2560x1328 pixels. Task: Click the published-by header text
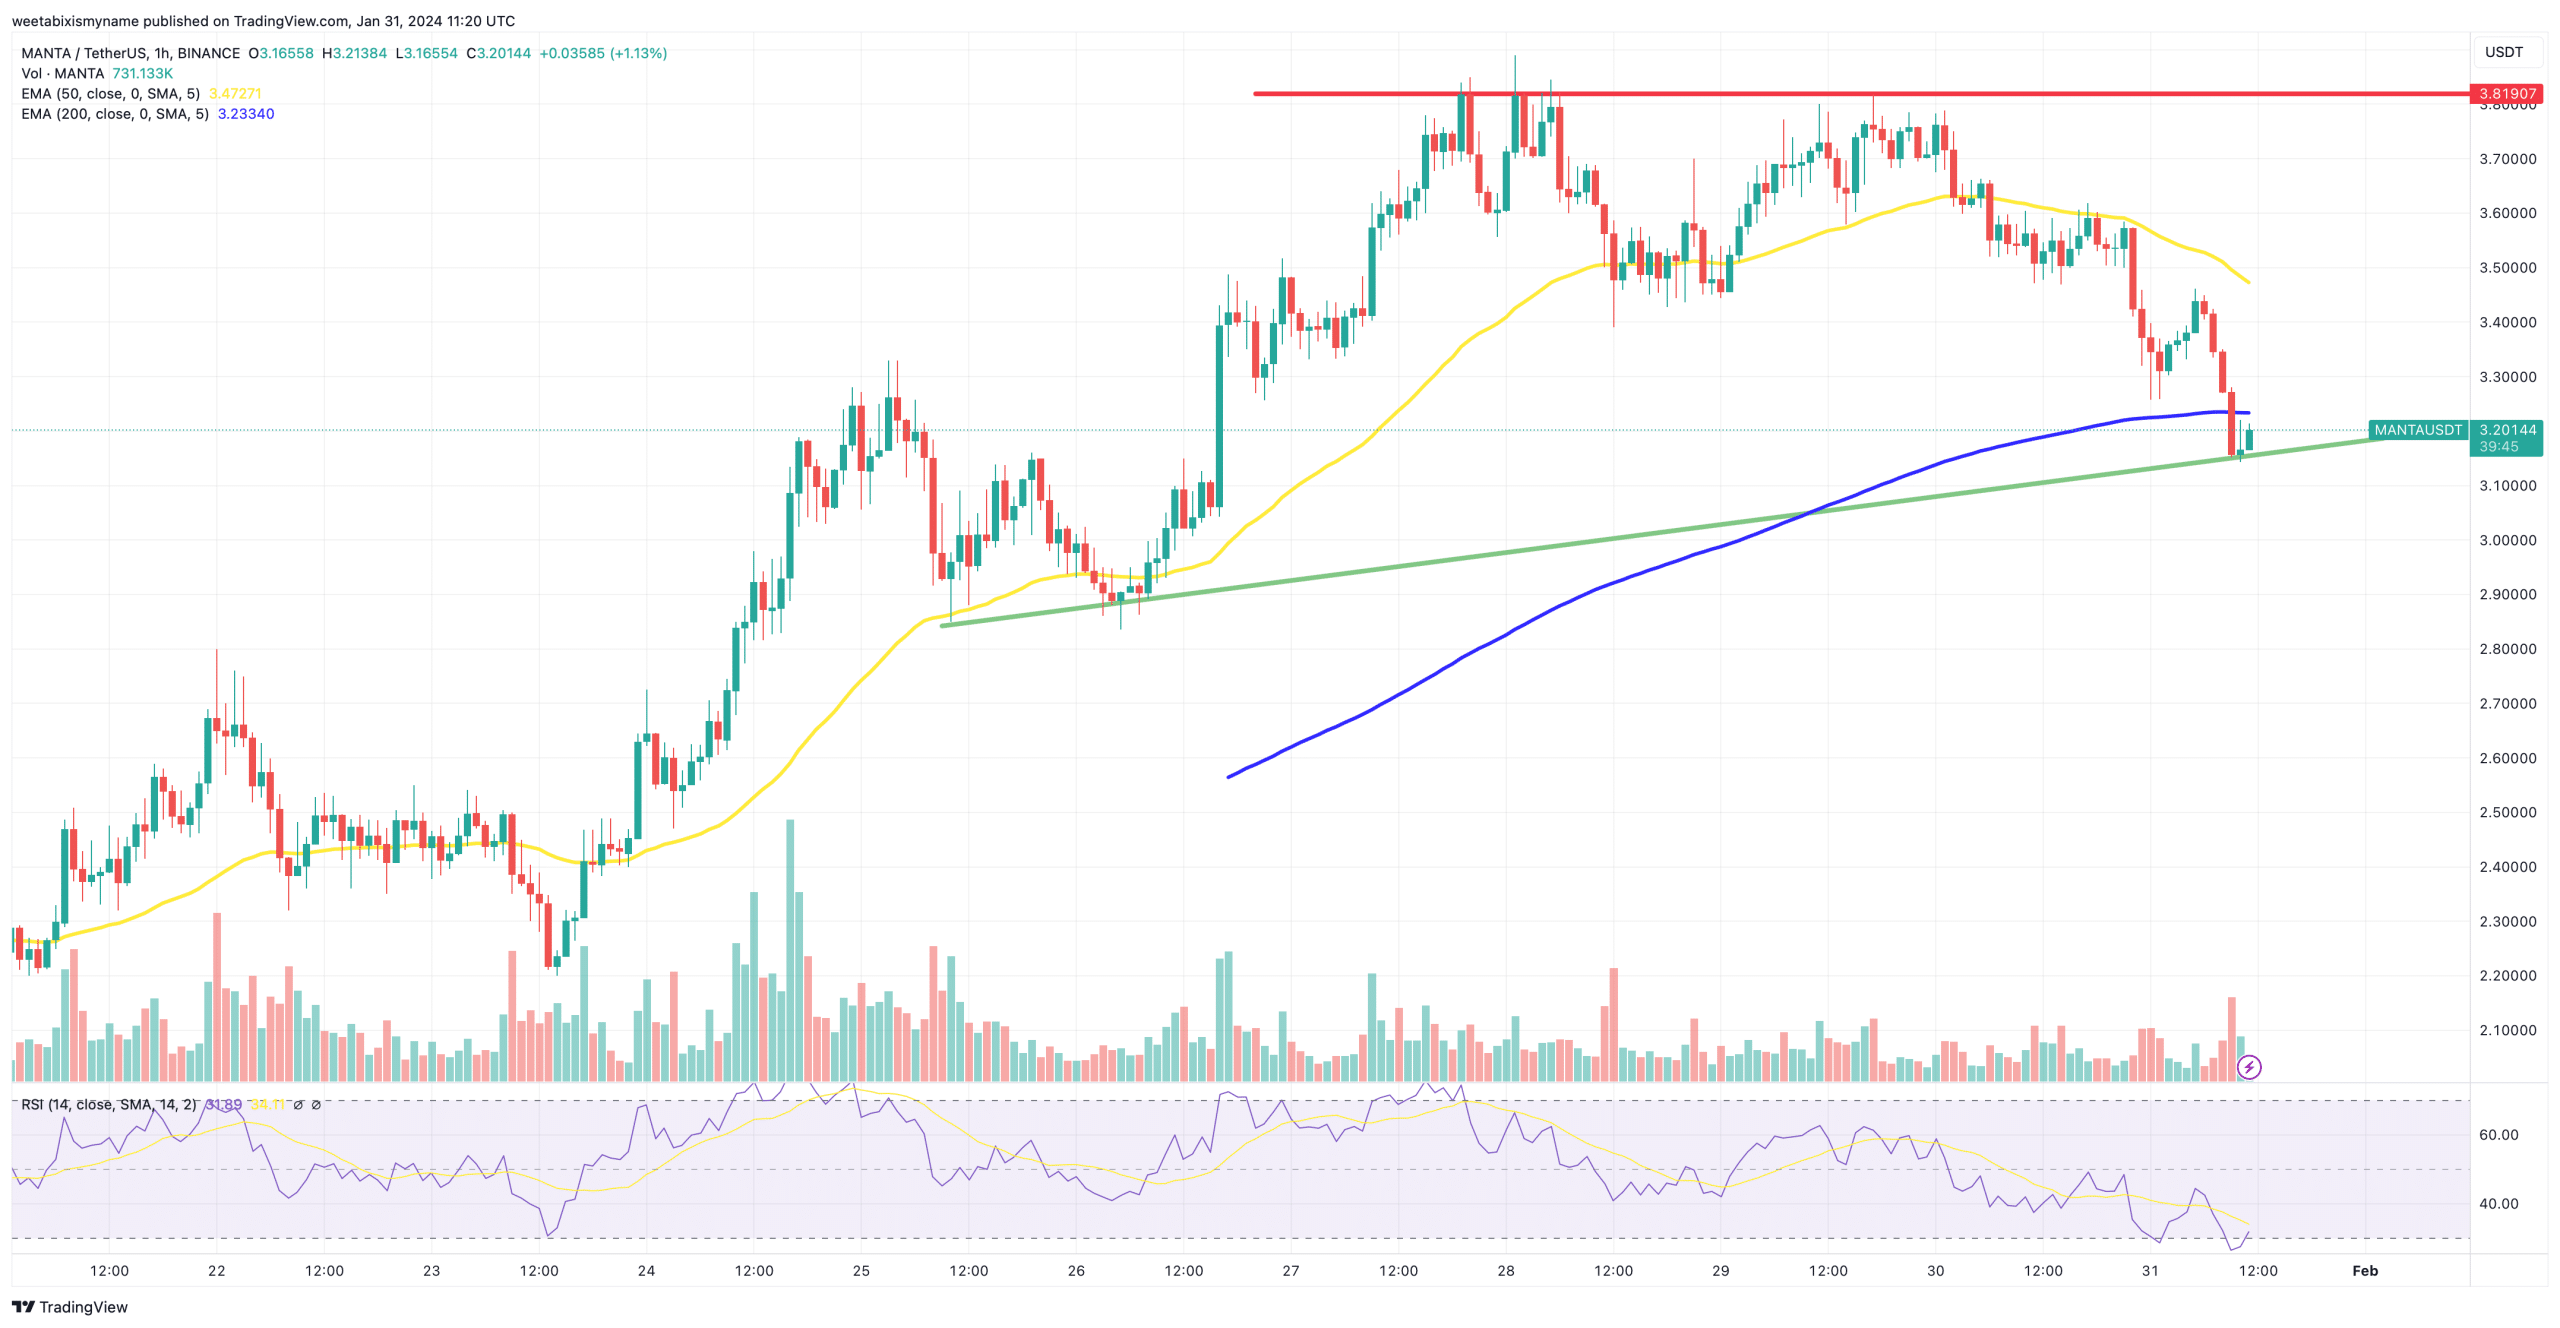[x=263, y=21]
